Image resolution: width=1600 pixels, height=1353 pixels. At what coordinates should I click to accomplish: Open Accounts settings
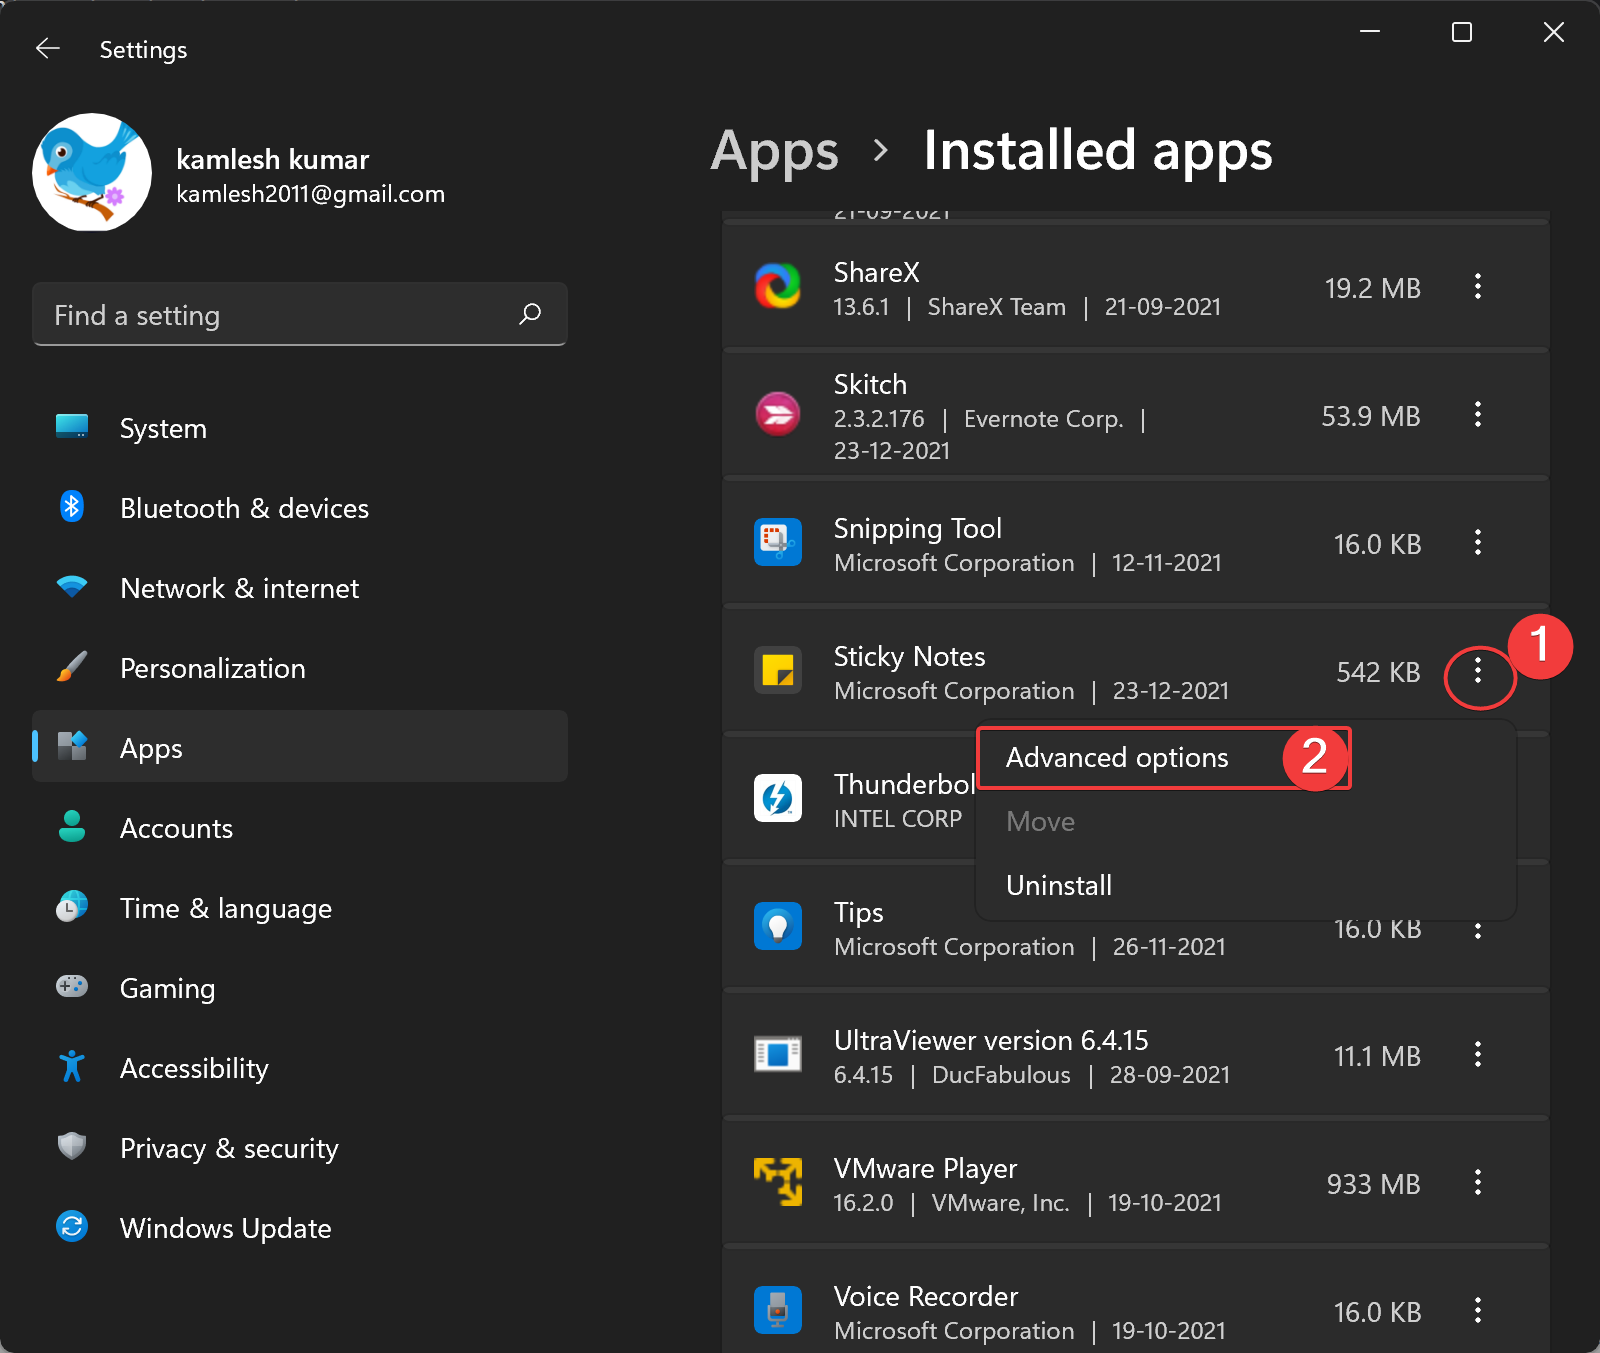300,828
